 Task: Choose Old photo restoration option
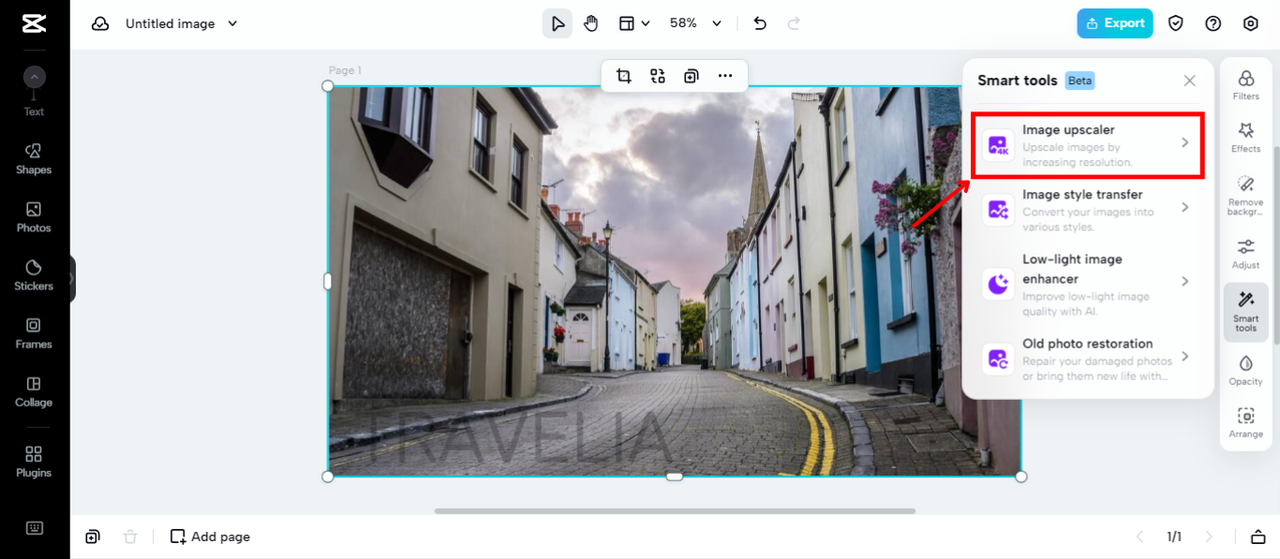1087,358
